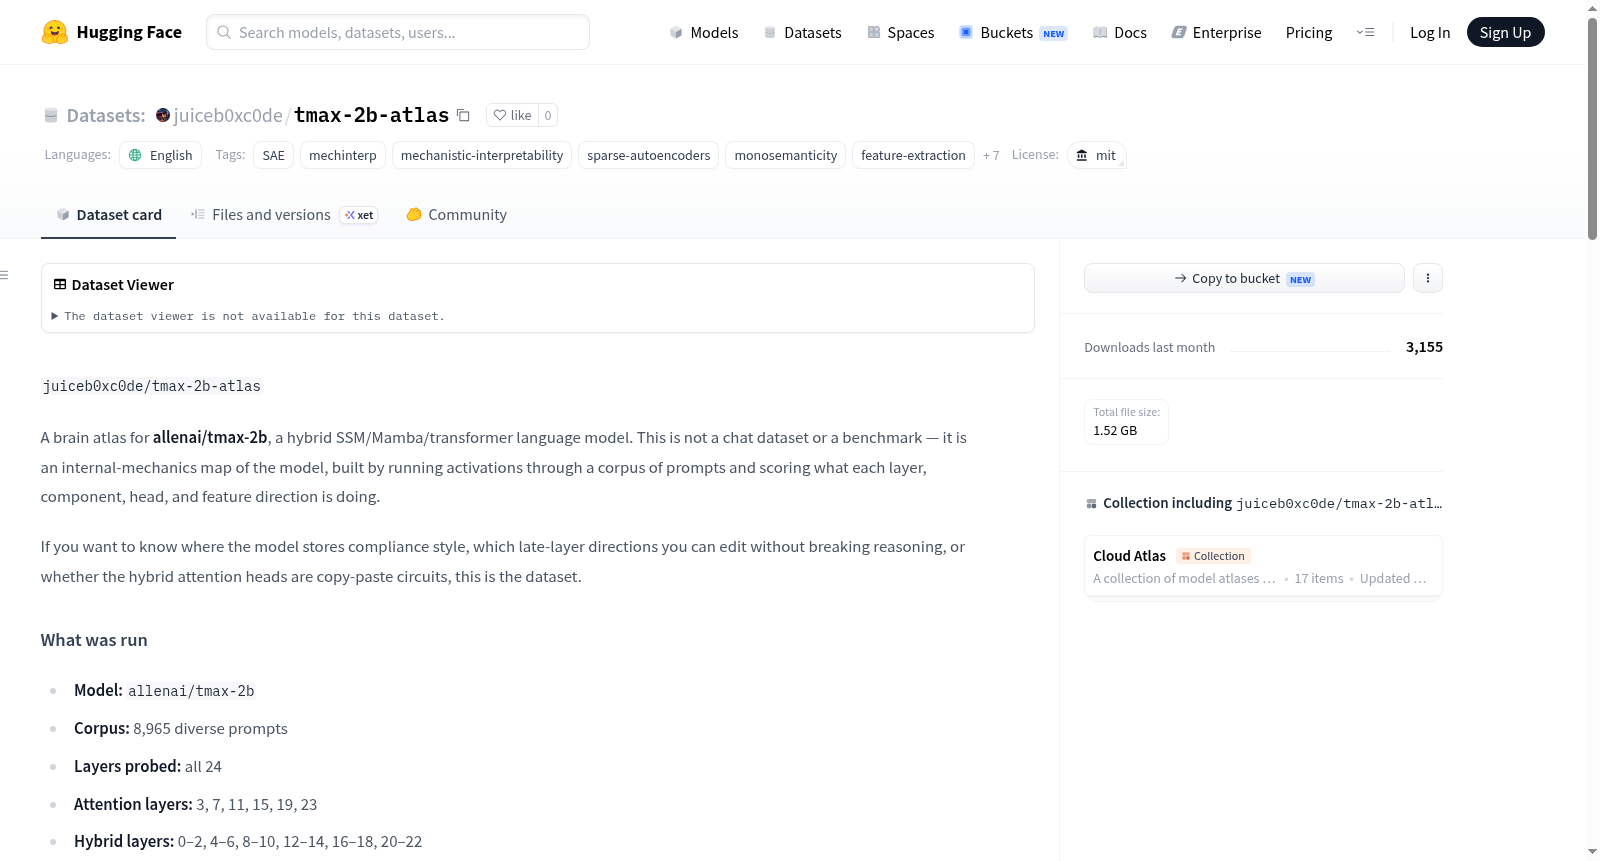Click the Hugging Face logo emoji
The width and height of the screenshot is (1600, 861).
coord(55,32)
